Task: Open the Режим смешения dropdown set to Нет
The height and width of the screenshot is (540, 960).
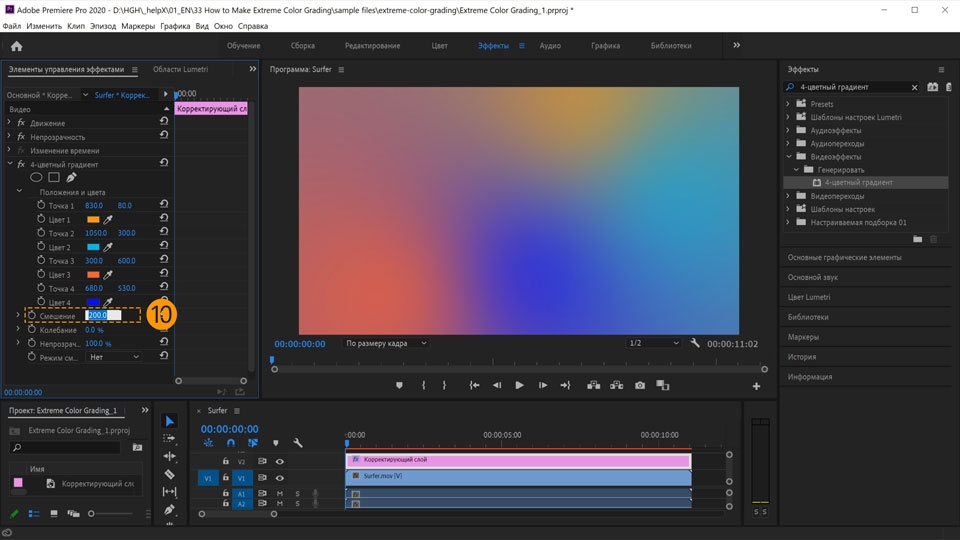Action: (112, 357)
